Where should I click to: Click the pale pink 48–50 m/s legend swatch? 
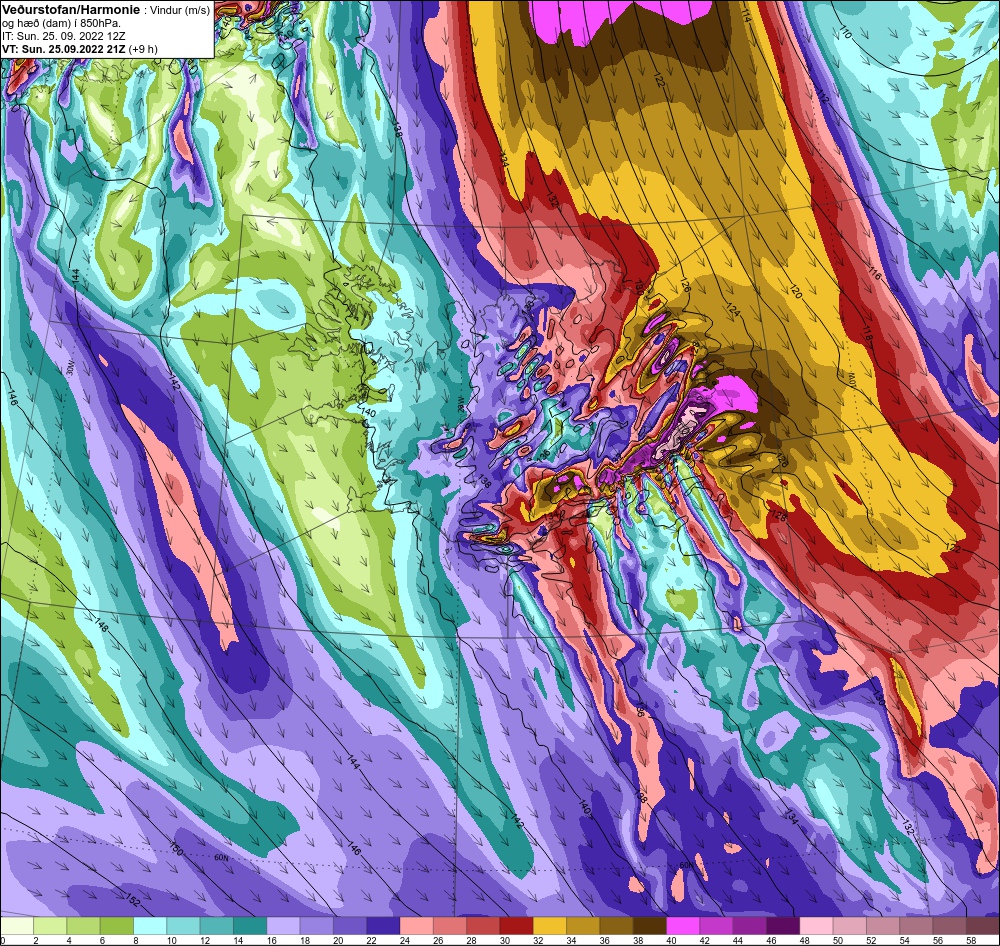(x=816, y=926)
